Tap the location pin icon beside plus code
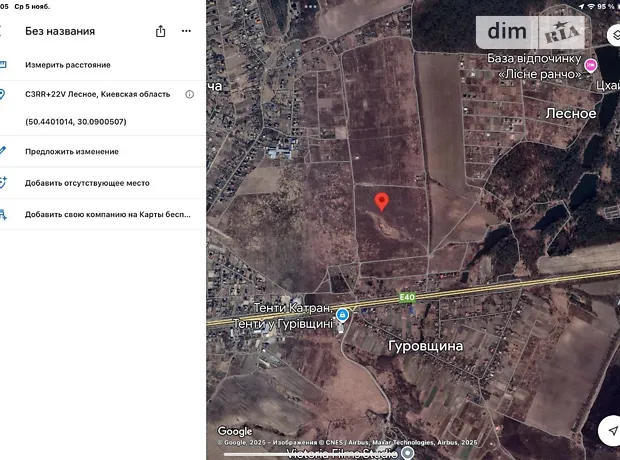This screenshot has width=620, height=460. [x=3, y=94]
